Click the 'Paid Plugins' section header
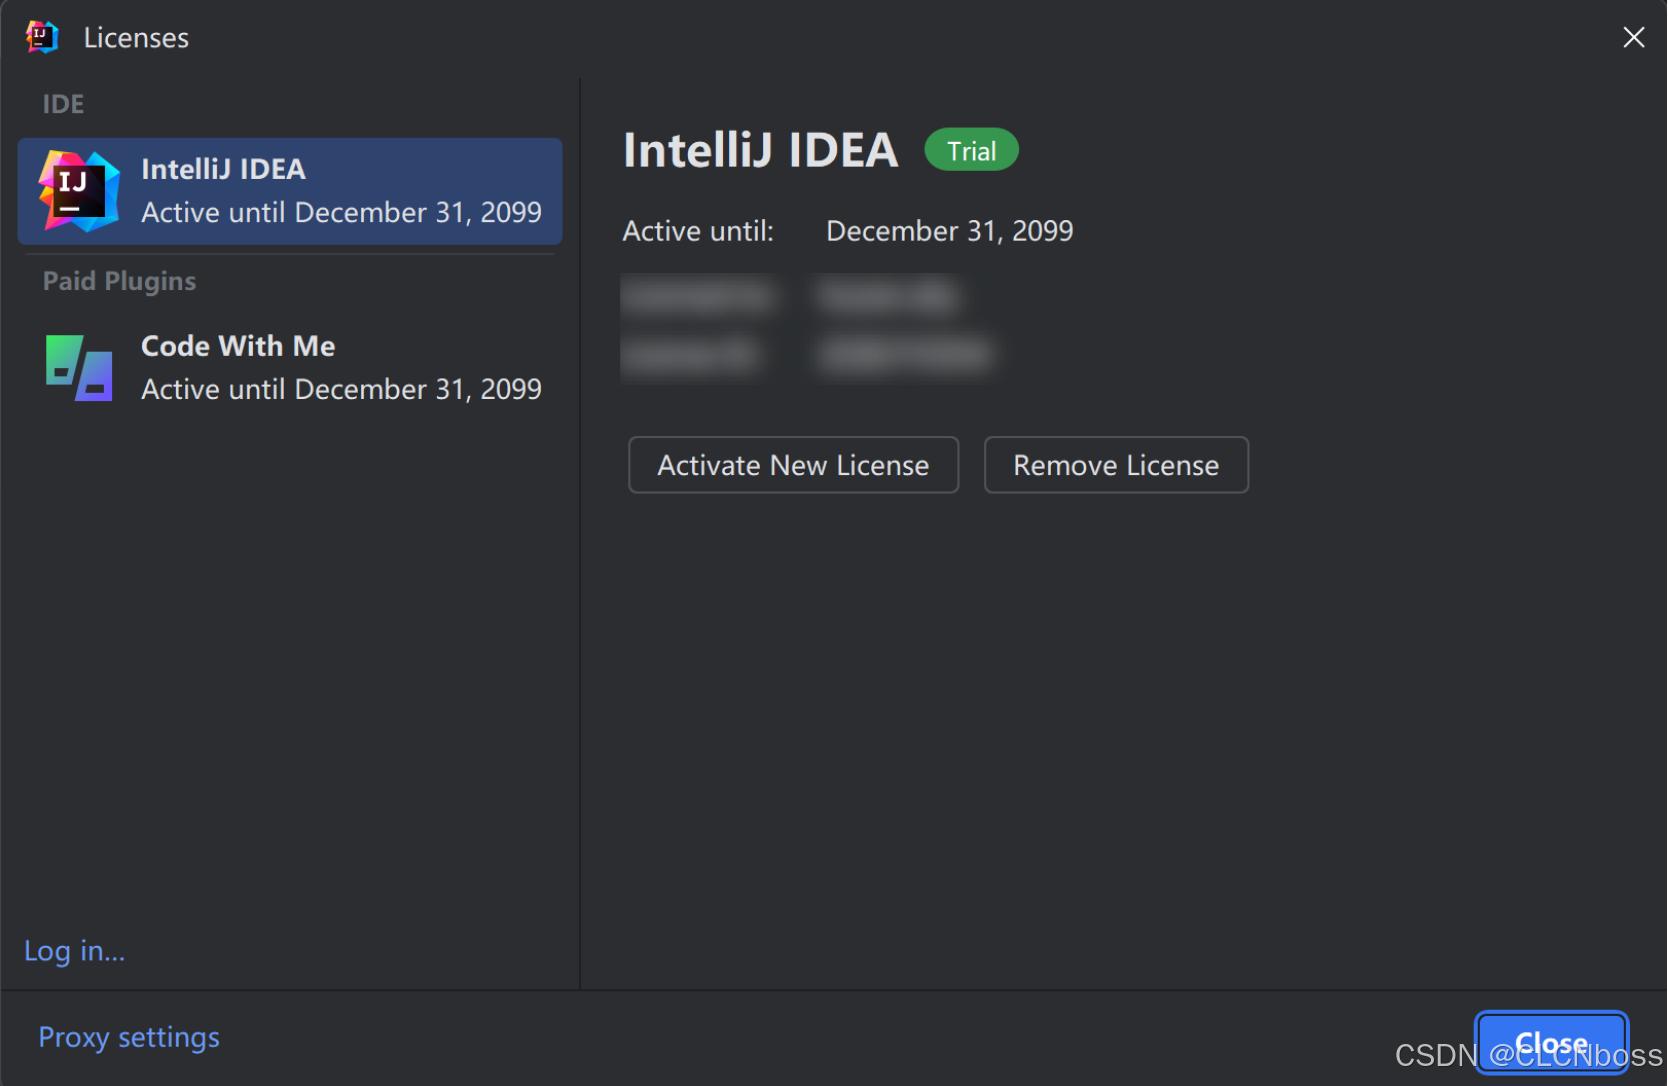Image resolution: width=1668 pixels, height=1086 pixels. click(119, 281)
